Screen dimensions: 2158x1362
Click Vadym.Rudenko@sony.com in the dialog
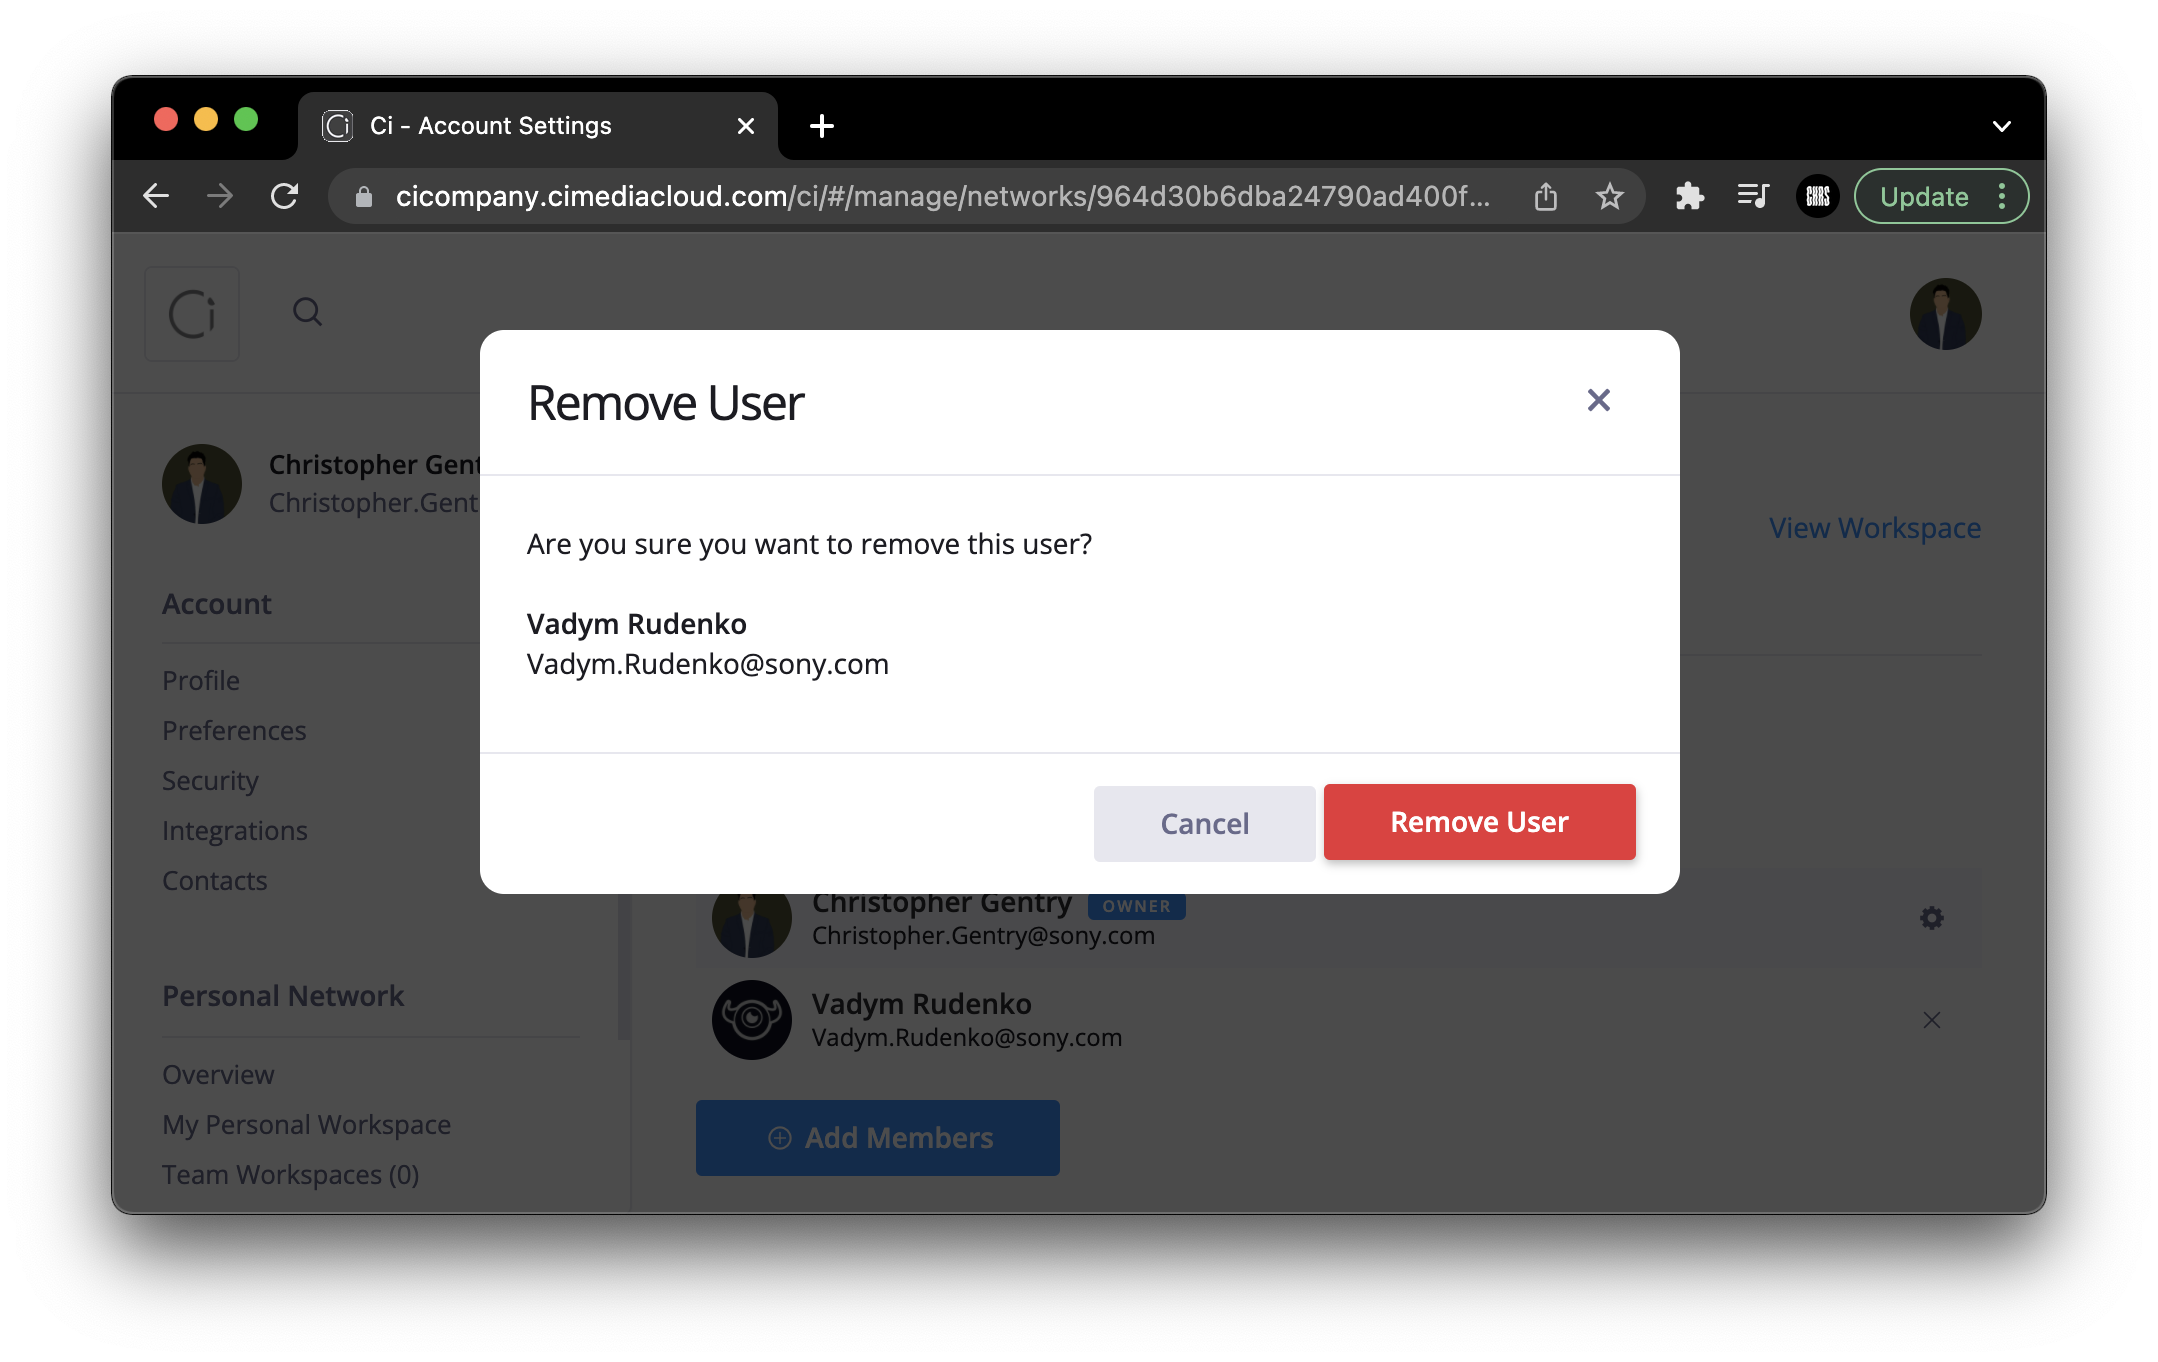(707, 664)
